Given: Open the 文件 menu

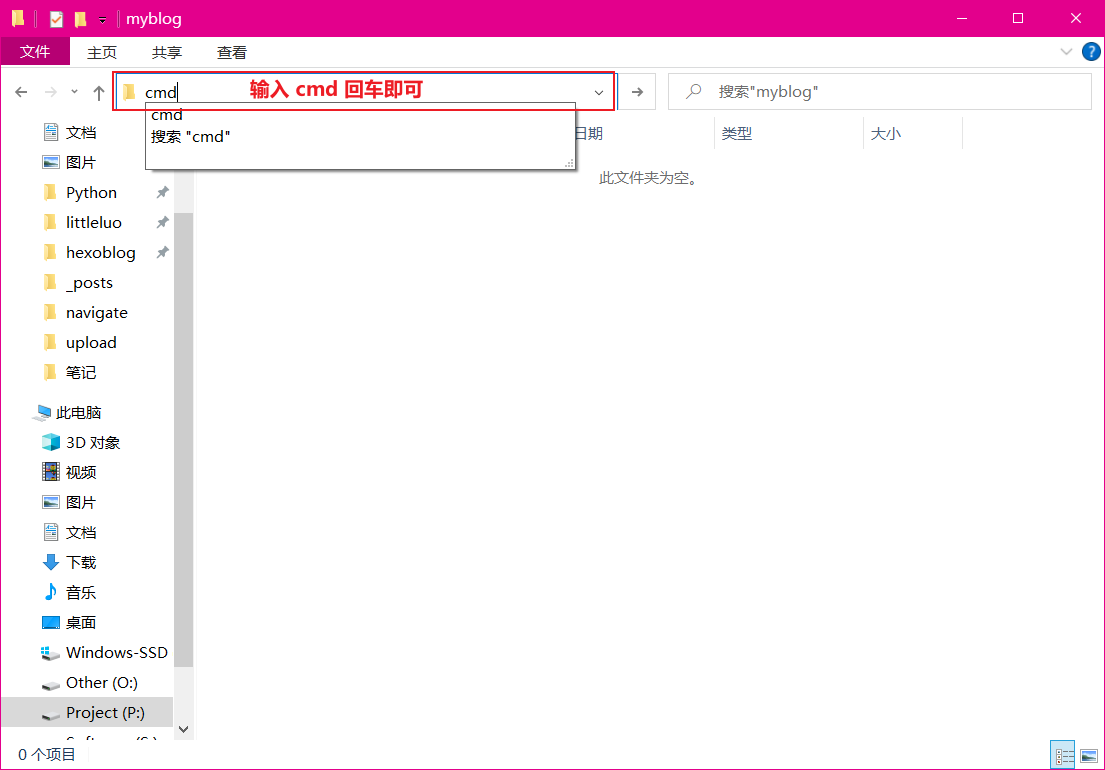Looking at the screenshot, I should click(x=35, y=52).
